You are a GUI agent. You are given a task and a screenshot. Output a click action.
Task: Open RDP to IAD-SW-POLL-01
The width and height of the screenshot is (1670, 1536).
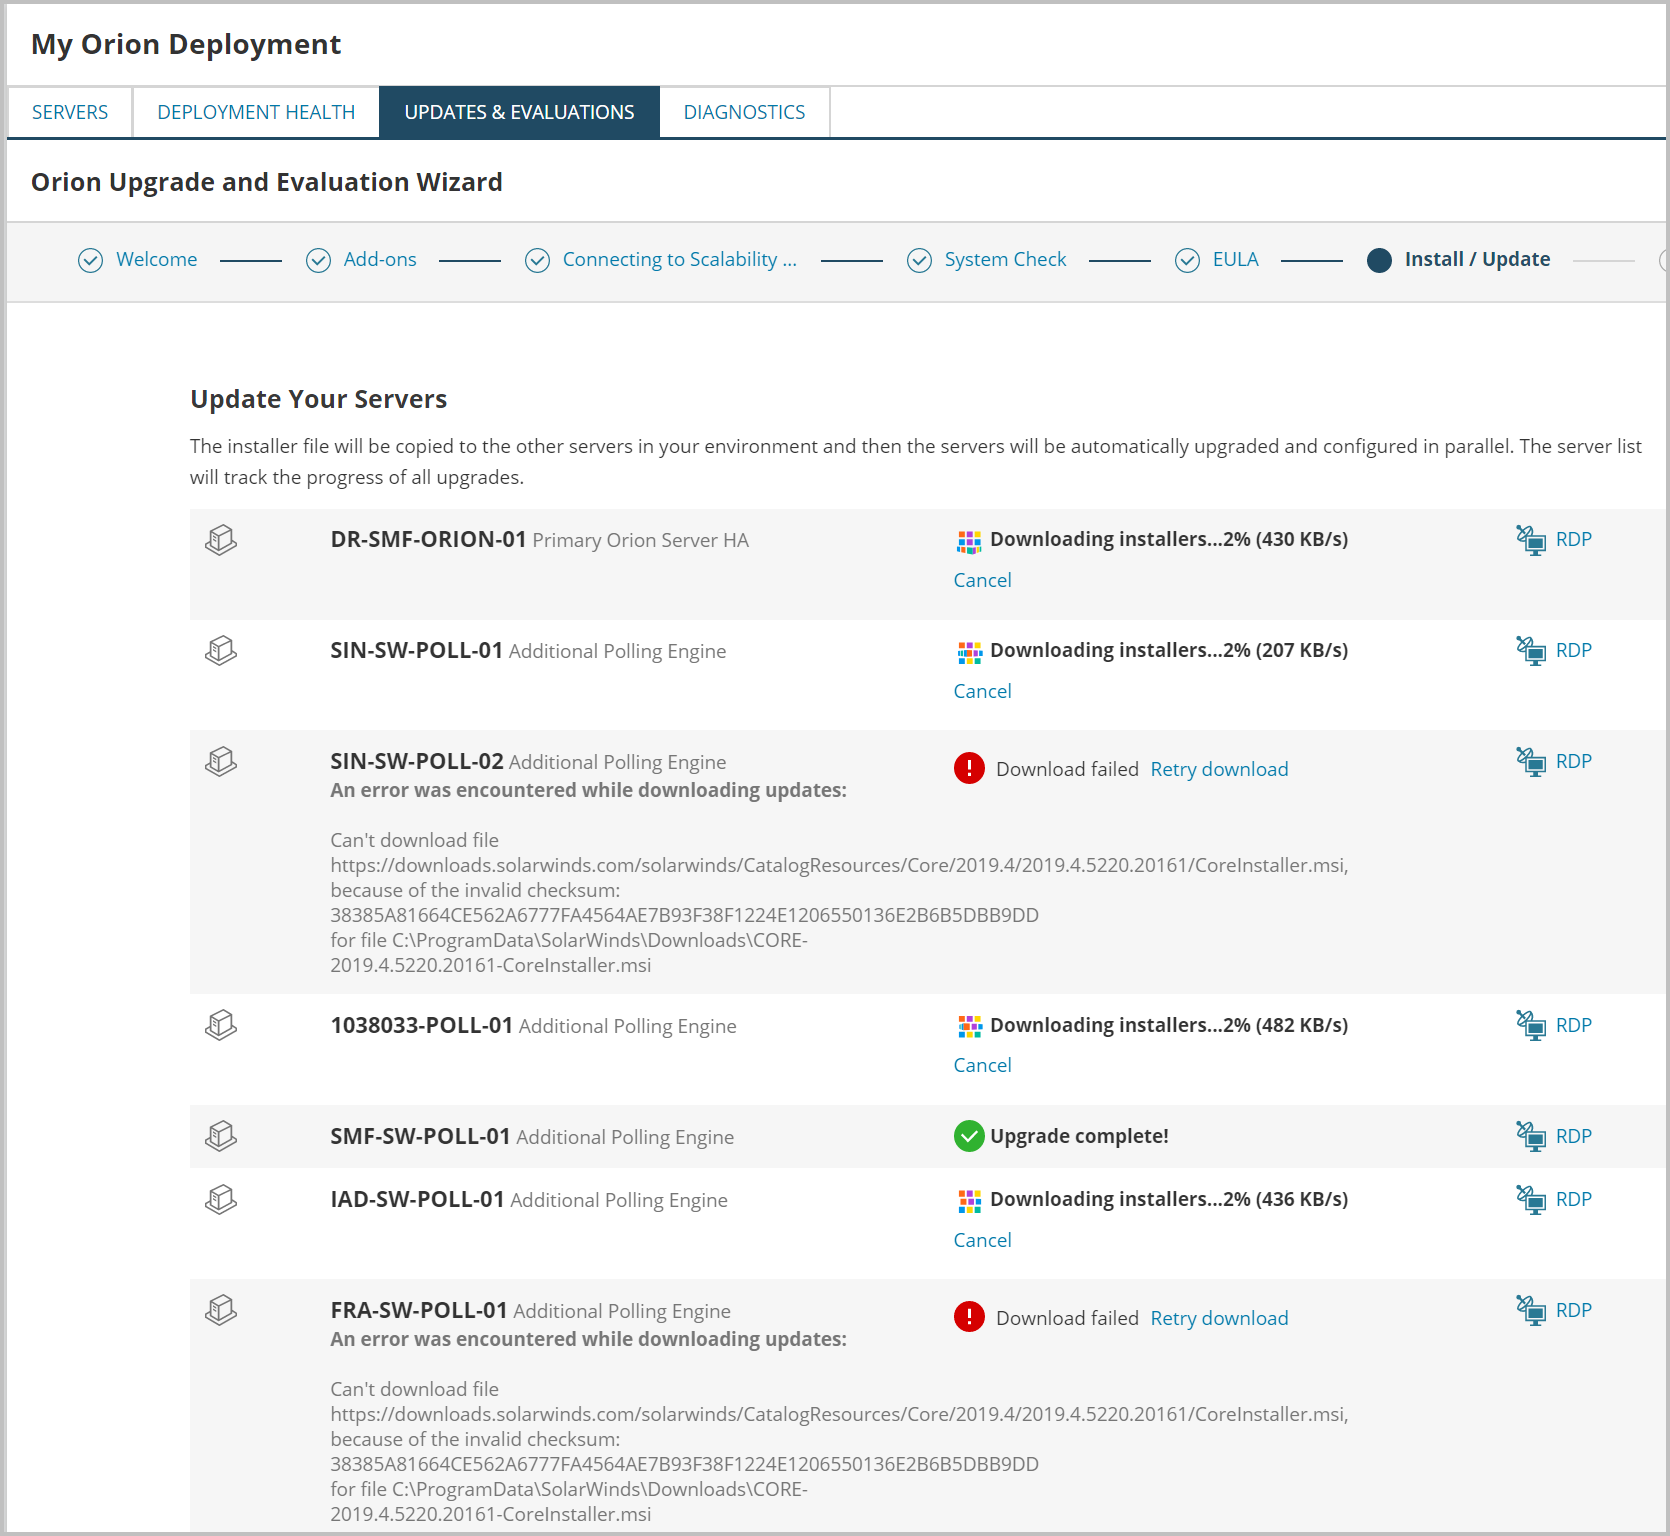[x=1573, y=1199]
